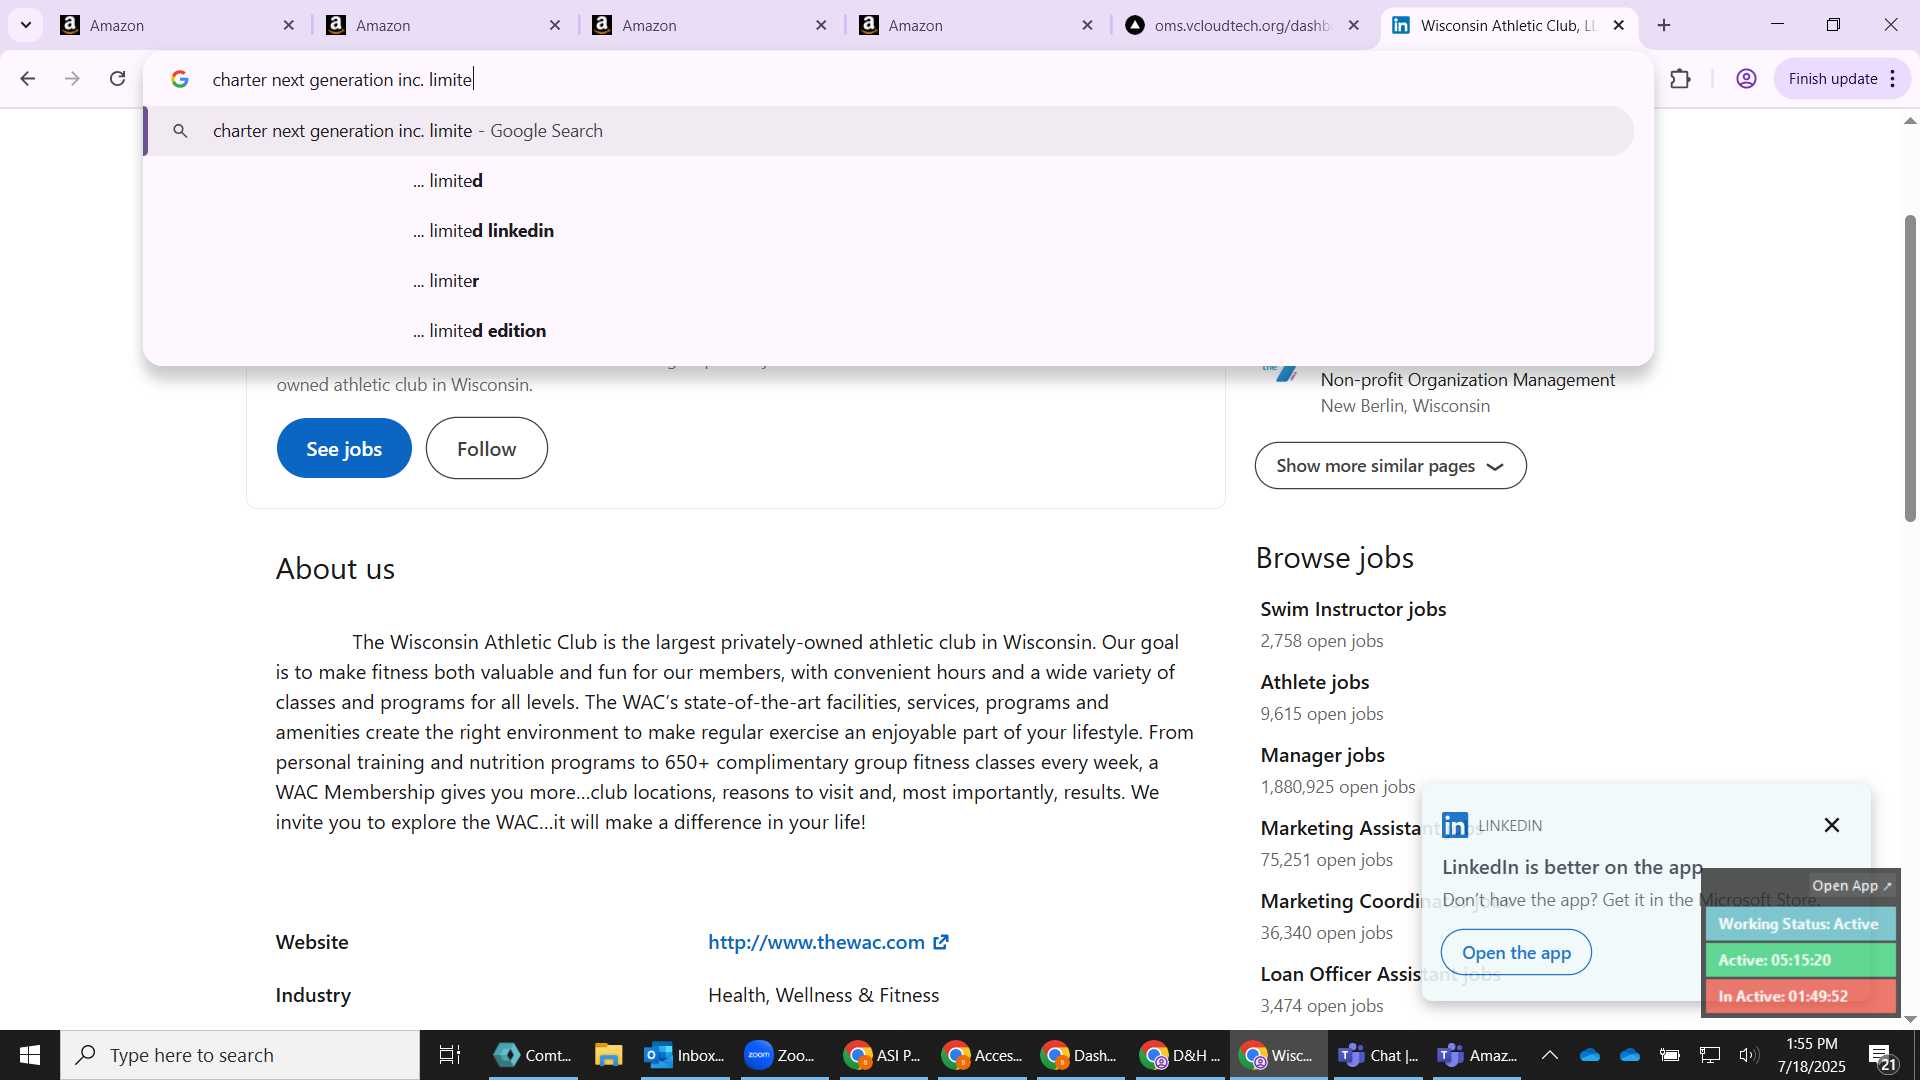
Task: Click the taskbar clock and date
Action: click(x=1812, y=1055)
